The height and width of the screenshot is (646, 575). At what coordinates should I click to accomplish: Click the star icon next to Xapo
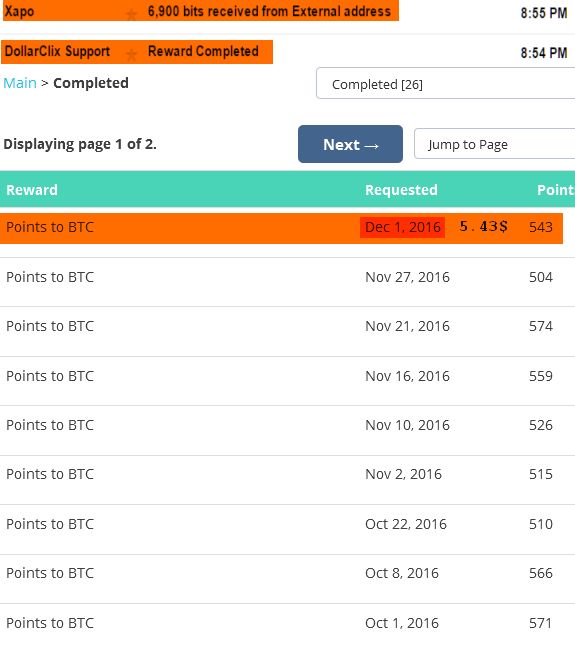click(131, 15)
